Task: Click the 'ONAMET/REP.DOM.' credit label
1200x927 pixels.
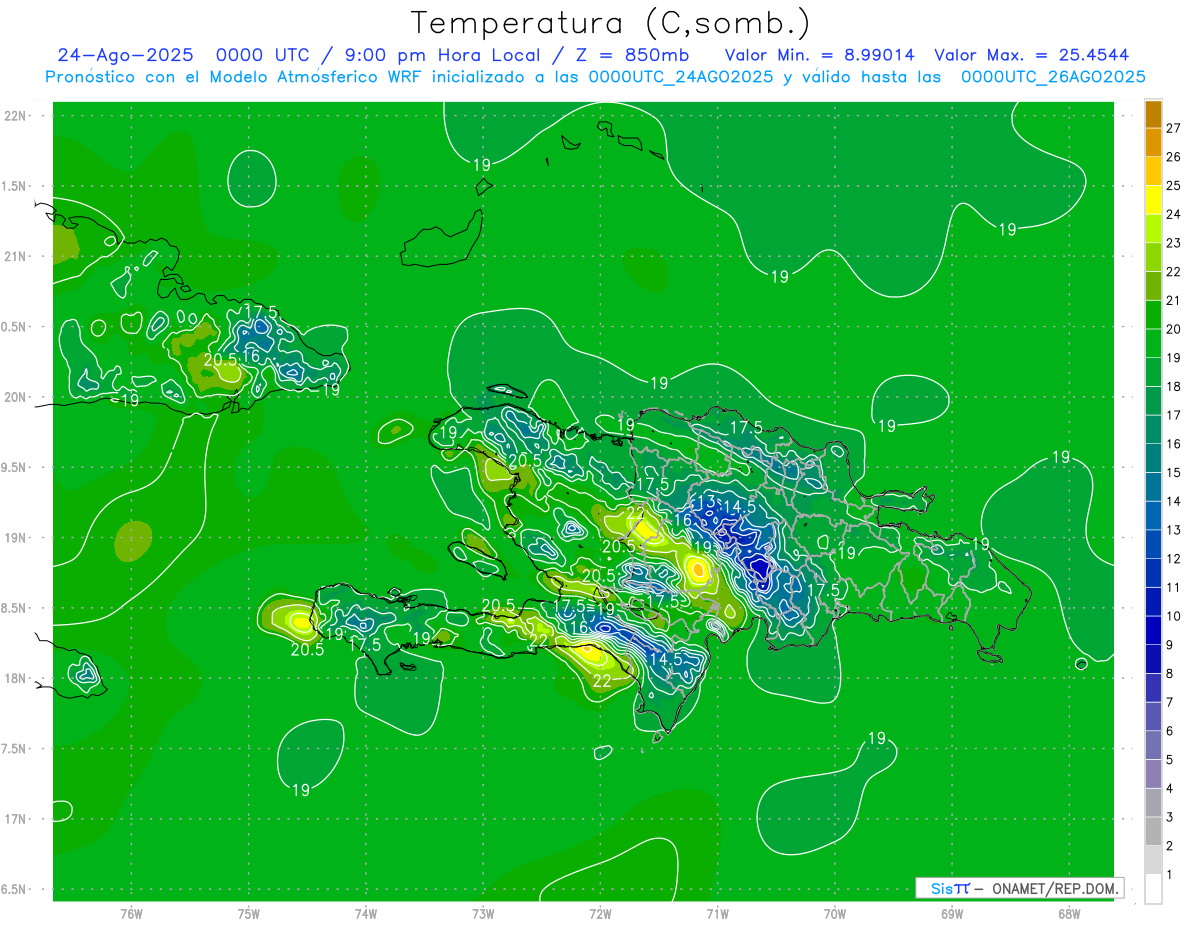Action: coord(1054,888)
